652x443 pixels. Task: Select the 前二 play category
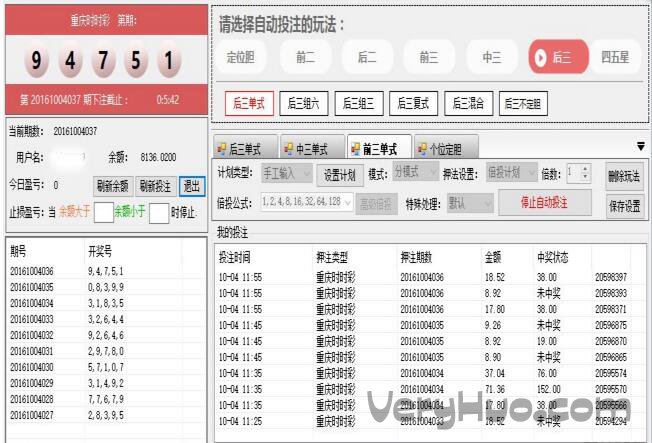tap(306, 57)
